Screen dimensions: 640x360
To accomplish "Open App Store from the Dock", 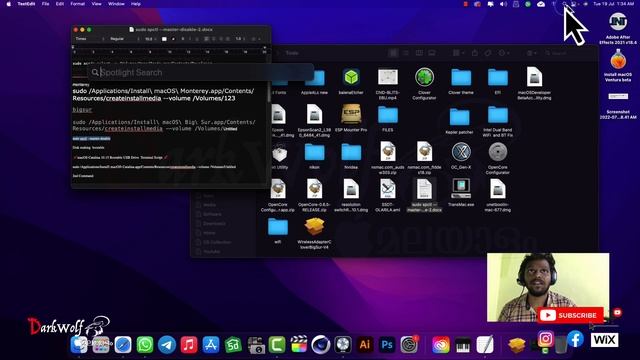I will pyautogui.click(x=211, y=345).
